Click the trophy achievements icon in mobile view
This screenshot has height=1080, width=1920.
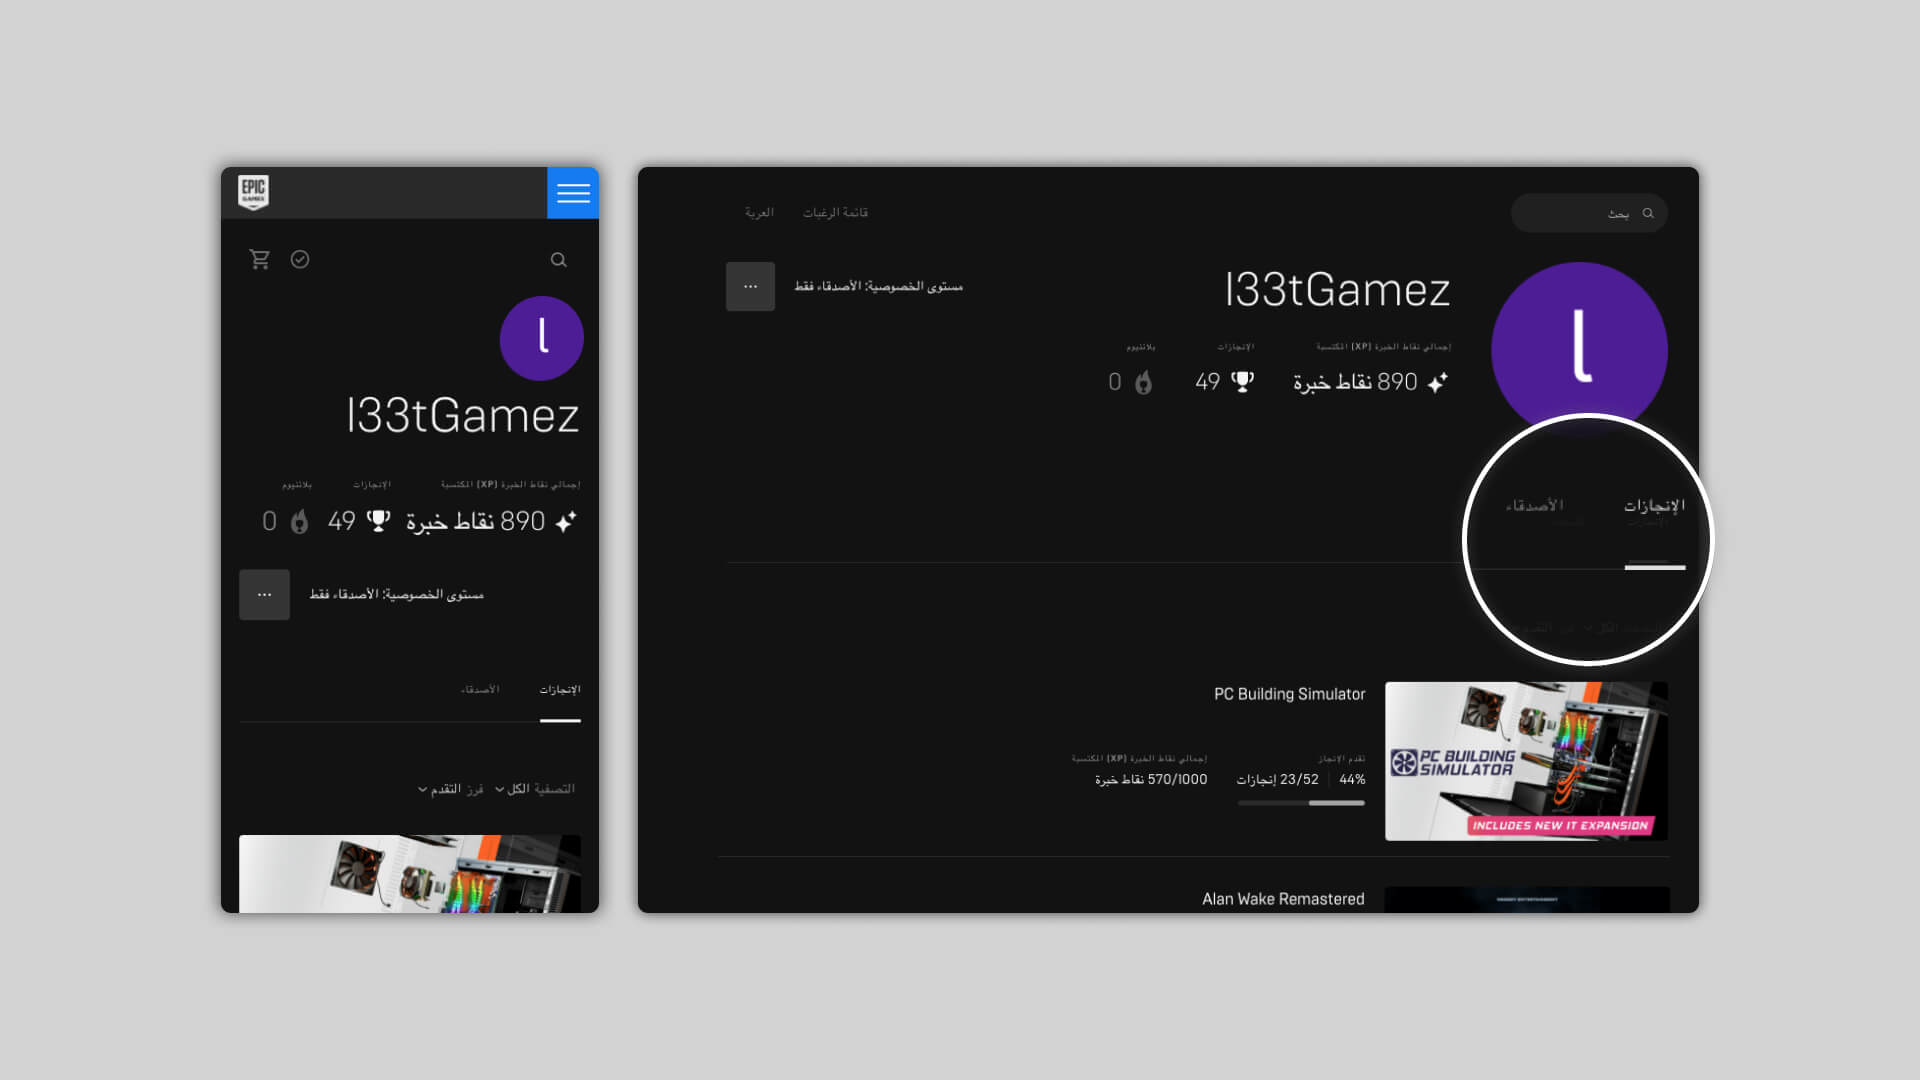coord(379,521)
